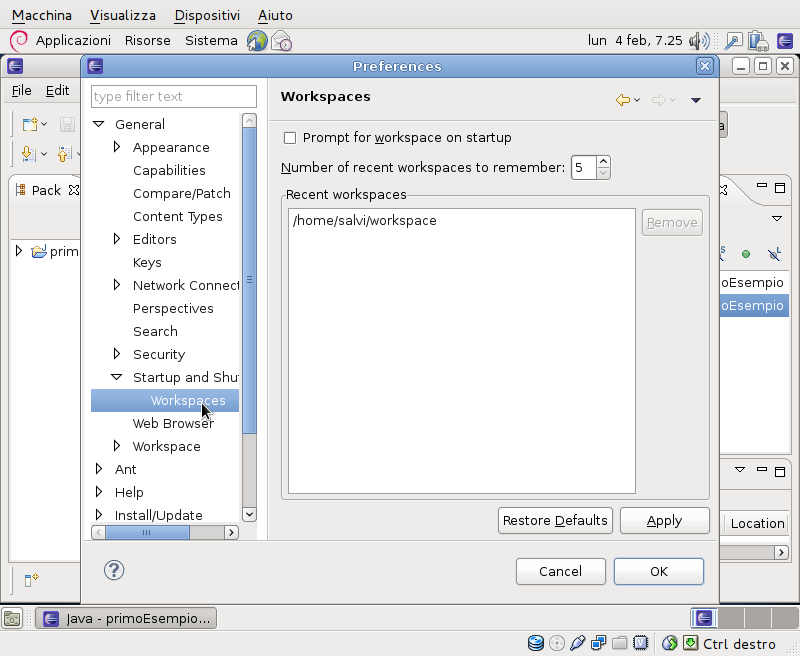Click the preferences tree horizontal scrollbar thumb
This screenshot has height=656, width=800.
pos(147,533)
